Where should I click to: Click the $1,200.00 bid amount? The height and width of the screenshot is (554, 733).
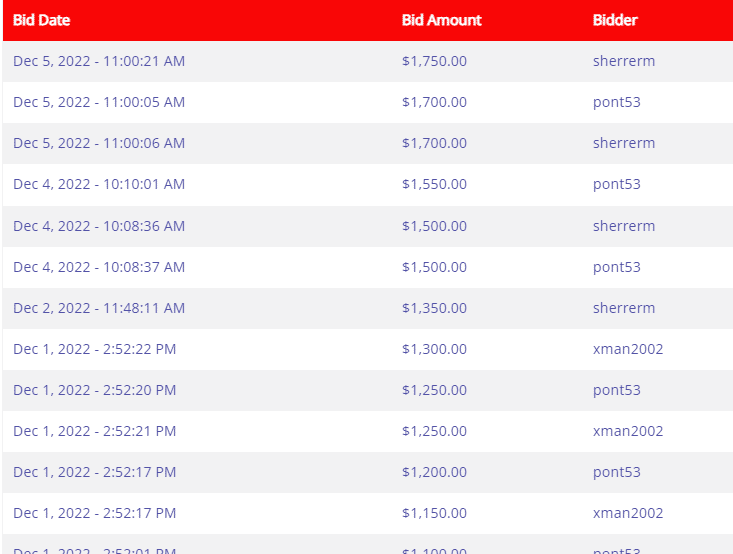click(x=434, y=472)
